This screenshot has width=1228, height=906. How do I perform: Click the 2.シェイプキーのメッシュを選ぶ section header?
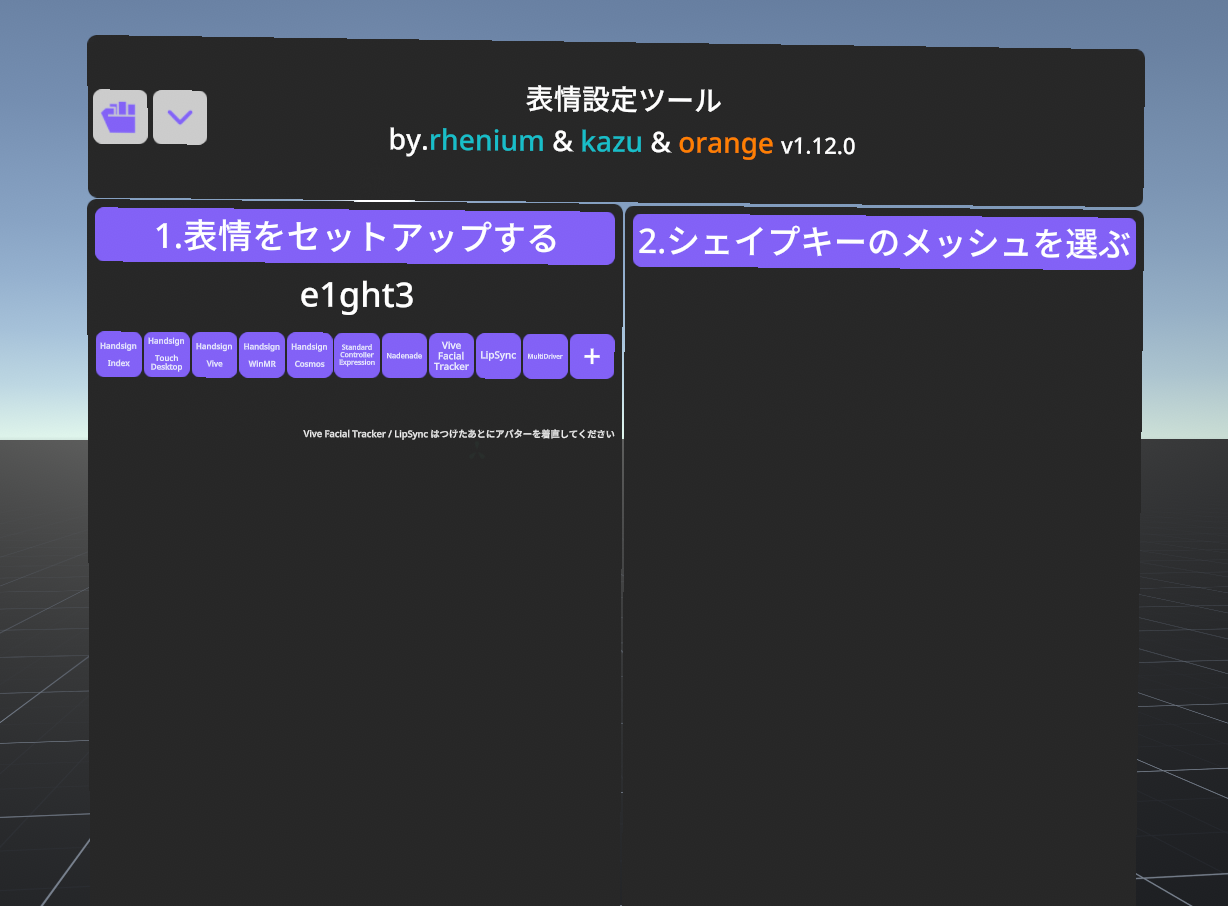pyautogui.click(x=884, y=243)
